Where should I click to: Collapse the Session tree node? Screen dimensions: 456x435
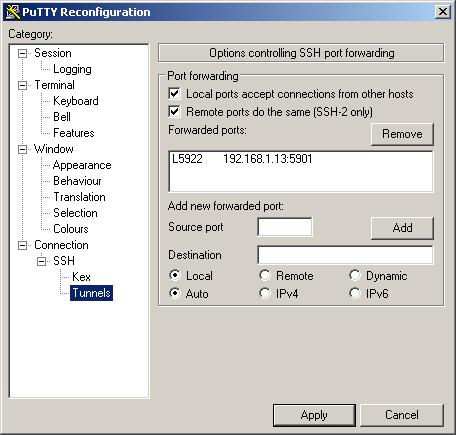tap(22, 53)
